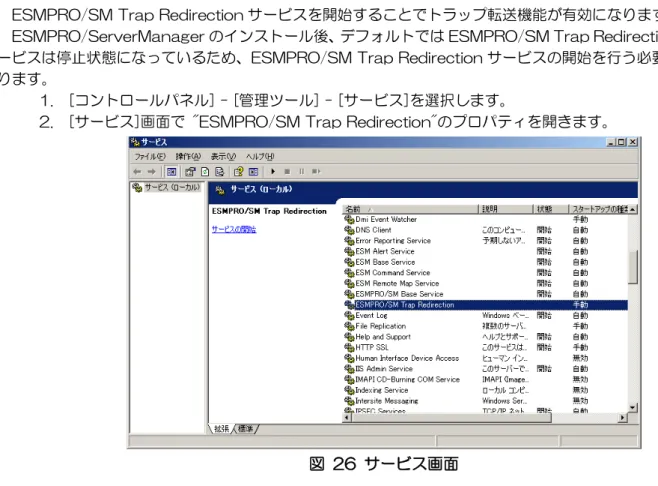Select the HTTP SSL service row
The width and height of the screenshot is (658, 486).
pos(486,348)
